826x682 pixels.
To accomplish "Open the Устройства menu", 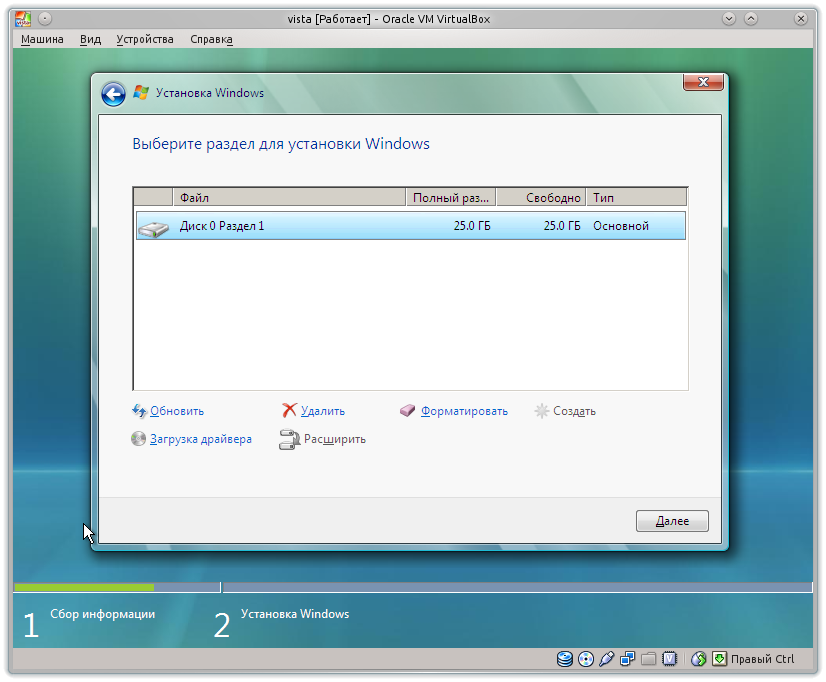I will 144,39.
